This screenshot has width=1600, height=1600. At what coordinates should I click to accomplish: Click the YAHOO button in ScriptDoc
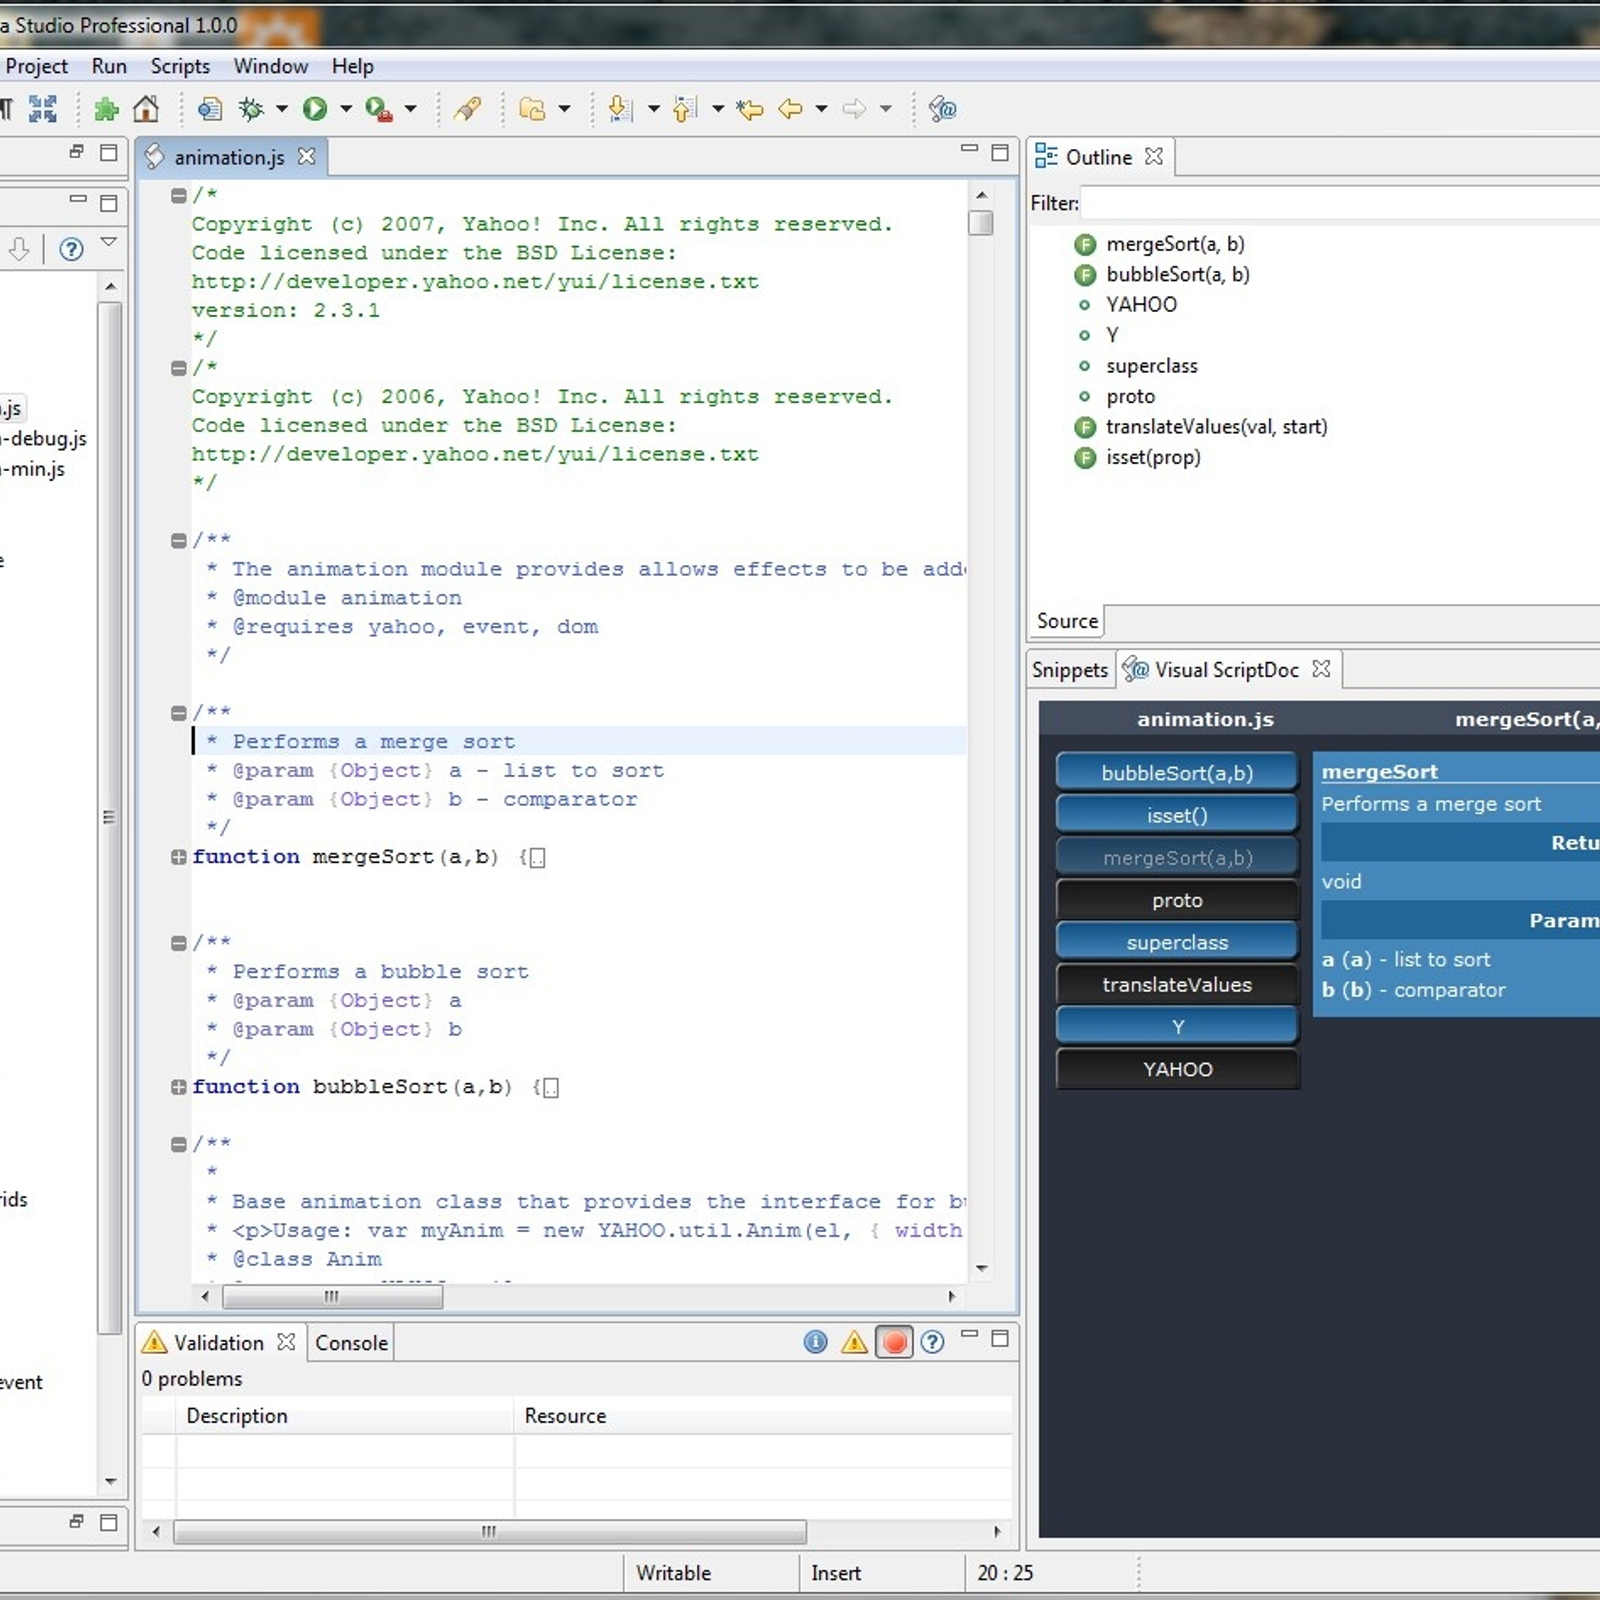[1177, 1069]
